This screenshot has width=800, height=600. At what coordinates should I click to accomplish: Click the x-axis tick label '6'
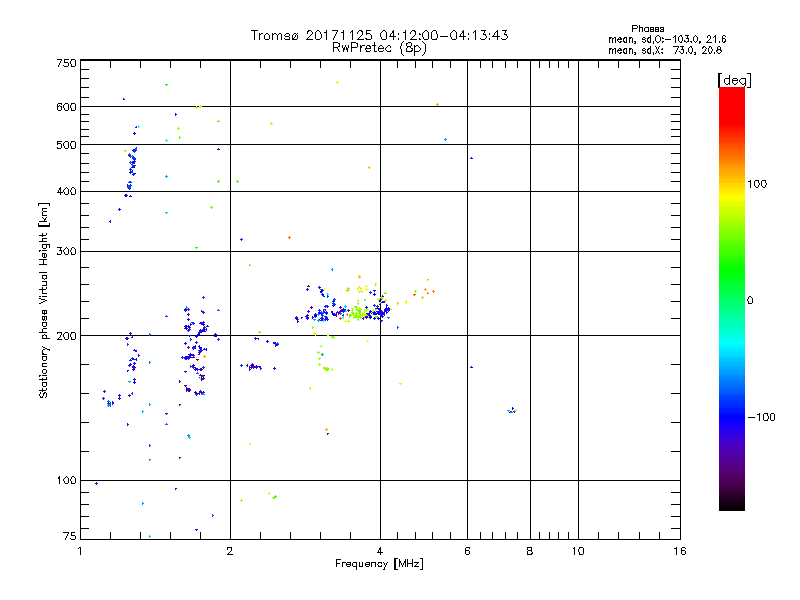(x=467, y=551)
